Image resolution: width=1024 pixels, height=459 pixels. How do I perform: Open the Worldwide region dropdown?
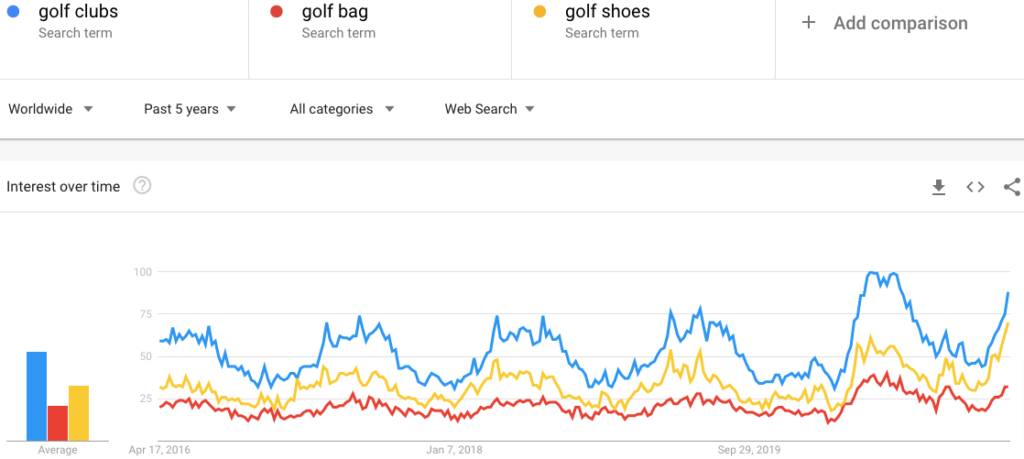(x=50, y=109)
